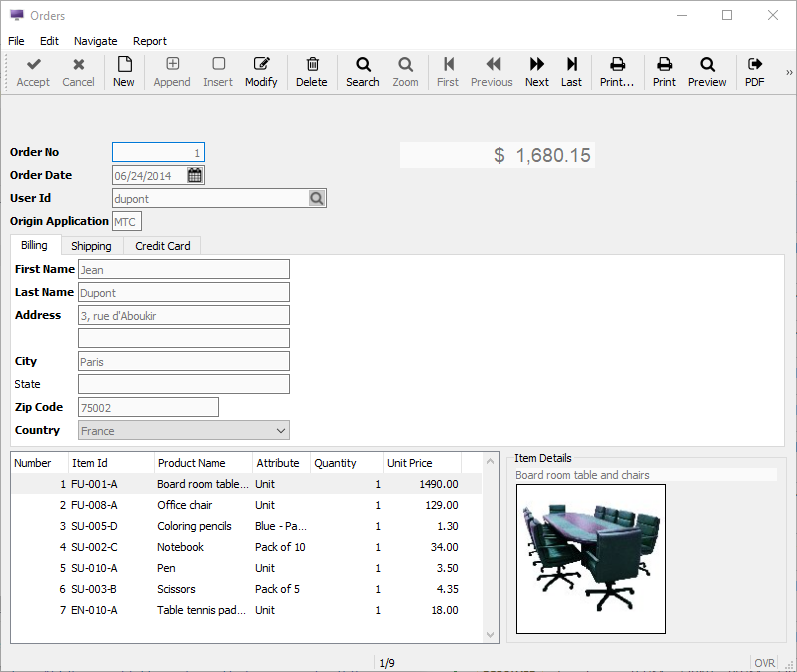This screenshot has height=672, width=797.
Task: Click the Zoom toolbar icon
Action: [405, 64]
